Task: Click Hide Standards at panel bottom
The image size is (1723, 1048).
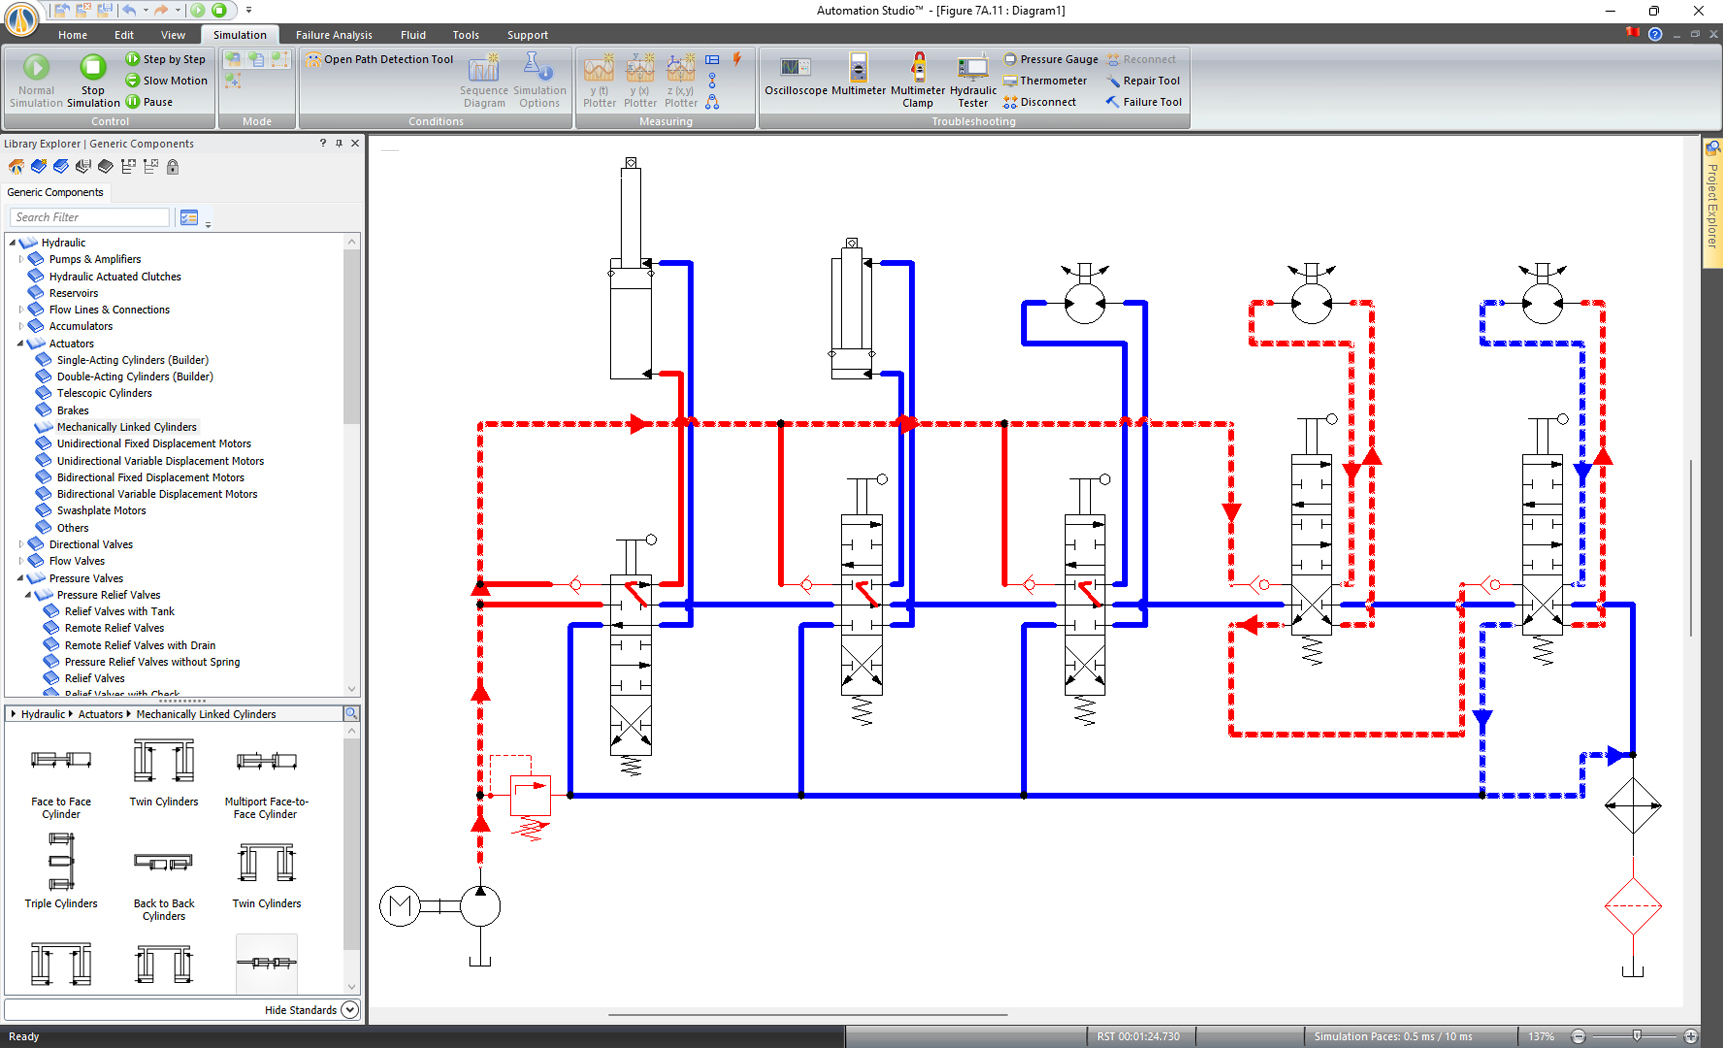Action: click(302, 1010)
